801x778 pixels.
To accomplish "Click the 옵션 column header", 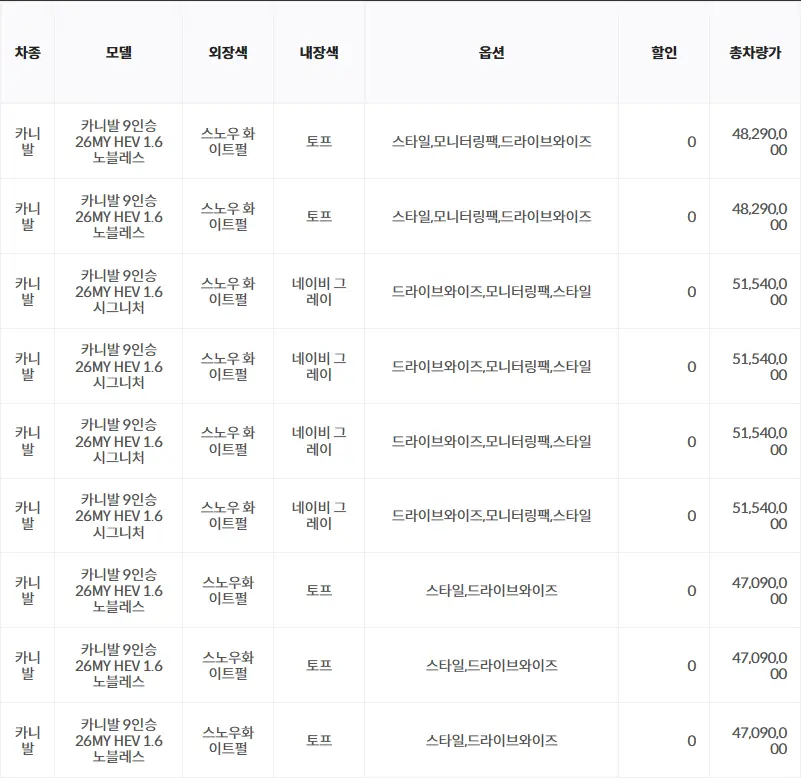I will [x=491, y=53].
